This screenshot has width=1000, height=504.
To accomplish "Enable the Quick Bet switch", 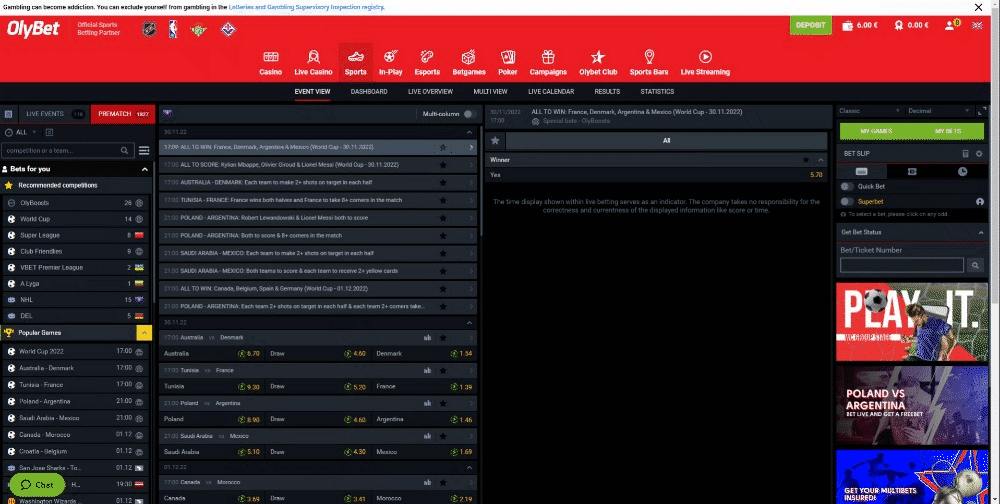I will [x=847, y=186].
